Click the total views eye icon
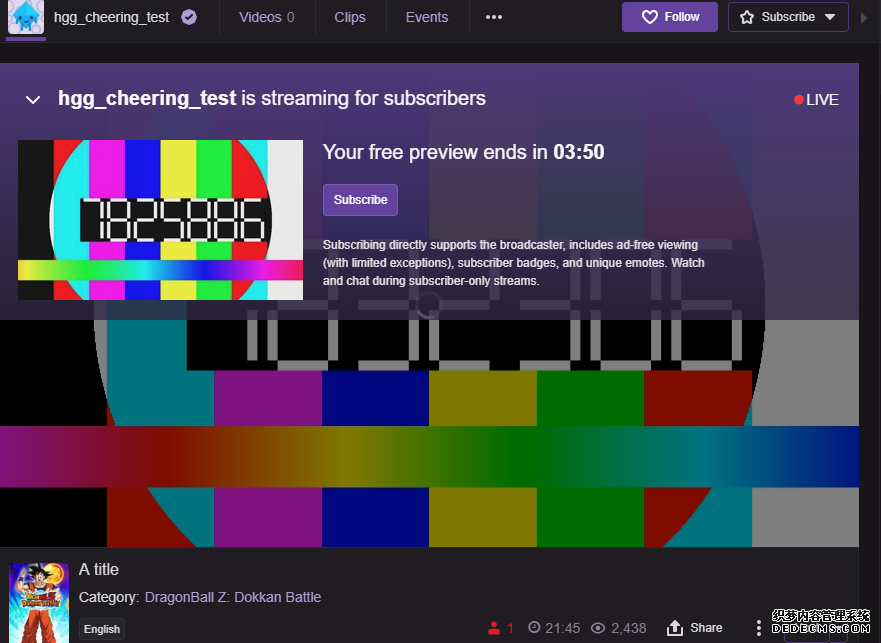 598,628
